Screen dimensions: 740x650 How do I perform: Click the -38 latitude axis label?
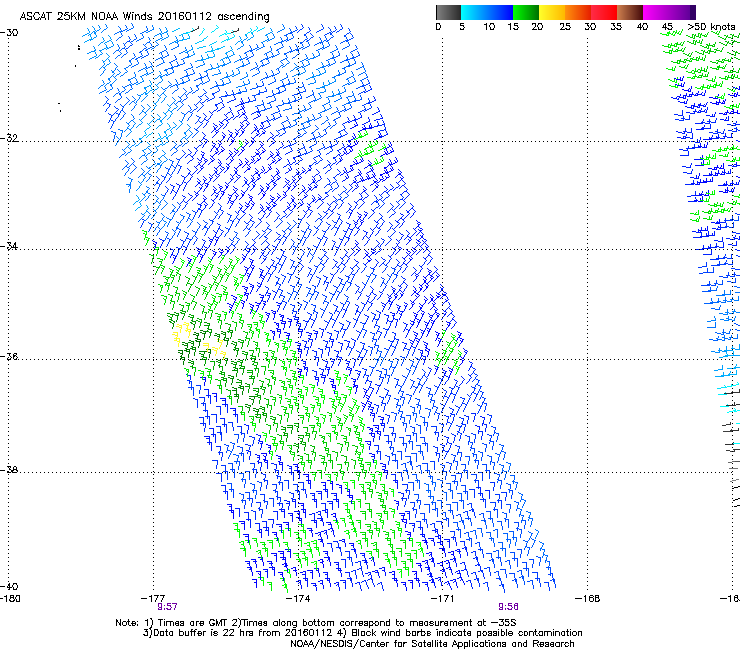(9, 470)
